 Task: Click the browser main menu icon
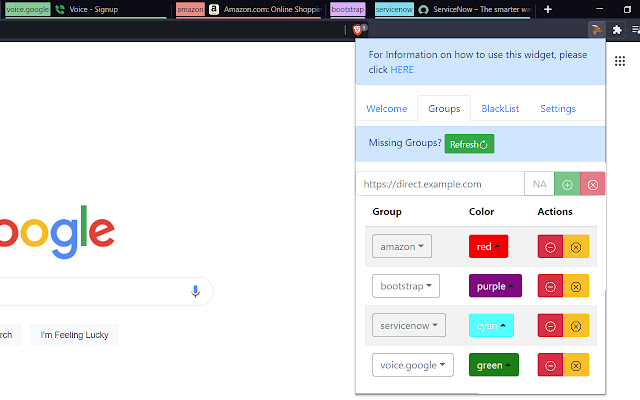pyautogui.click(x=636, y=29)
